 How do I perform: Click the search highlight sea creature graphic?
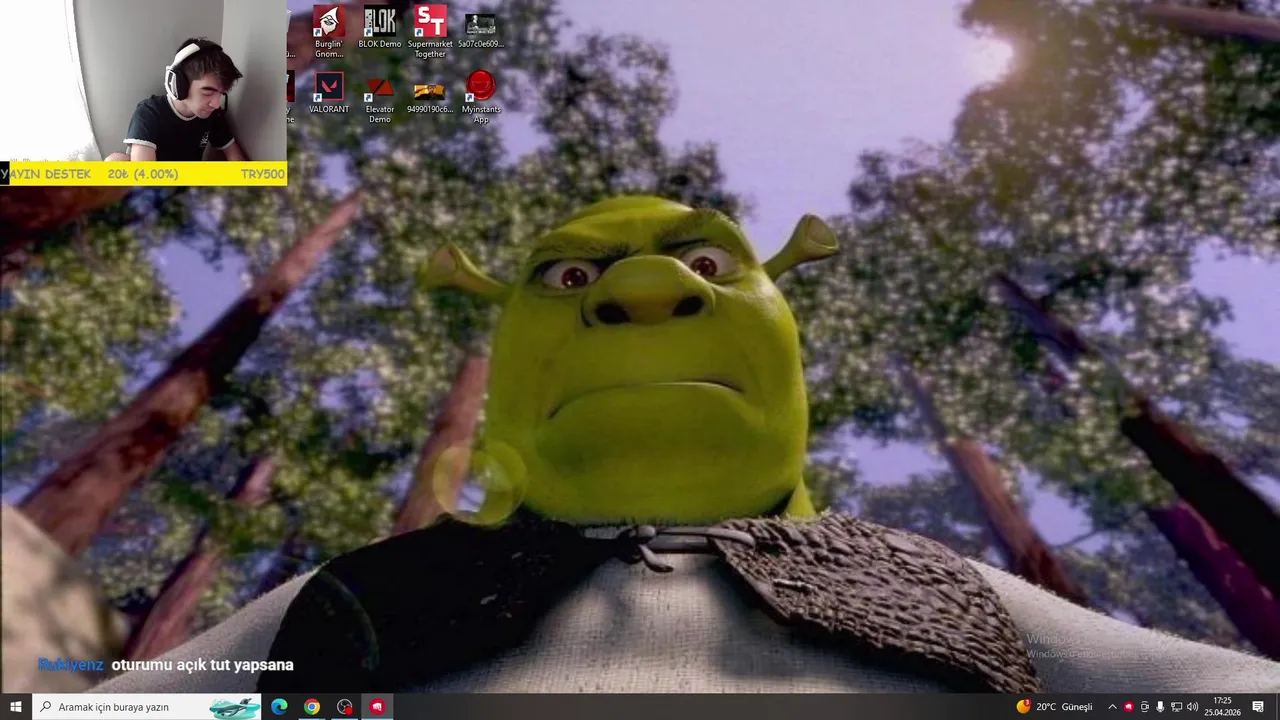[235, 708]
